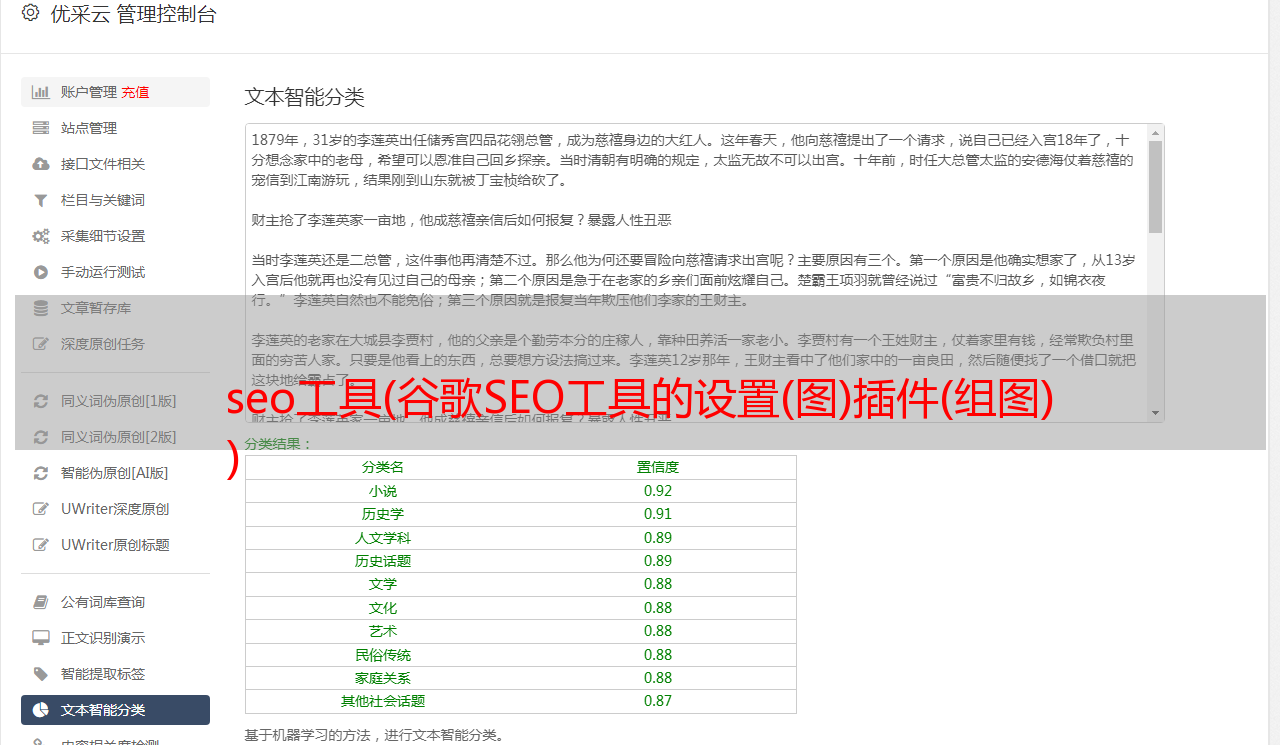Click the 文化 category cell
This screenshot has height=745, width=1280.
click(x=383, y=608)
